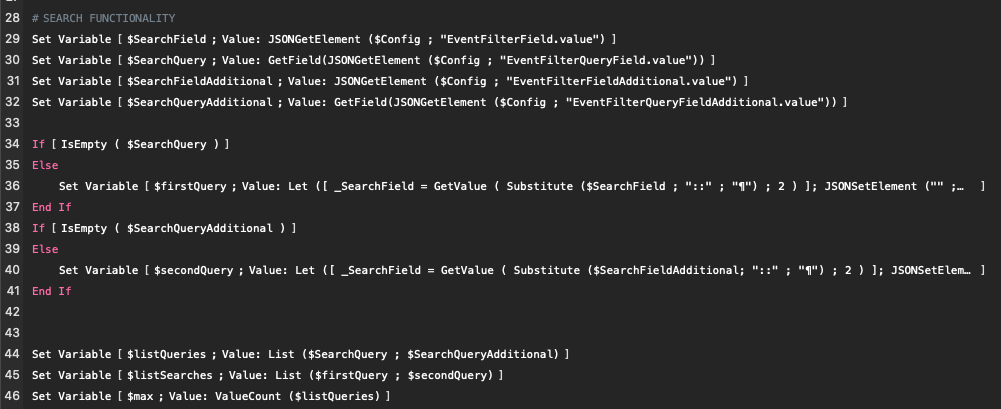Select the SEARCH FUNCTIONALITY comment line
This screenshot has height=409, width=1001.
pyautogui.click(x=103, y=18)
